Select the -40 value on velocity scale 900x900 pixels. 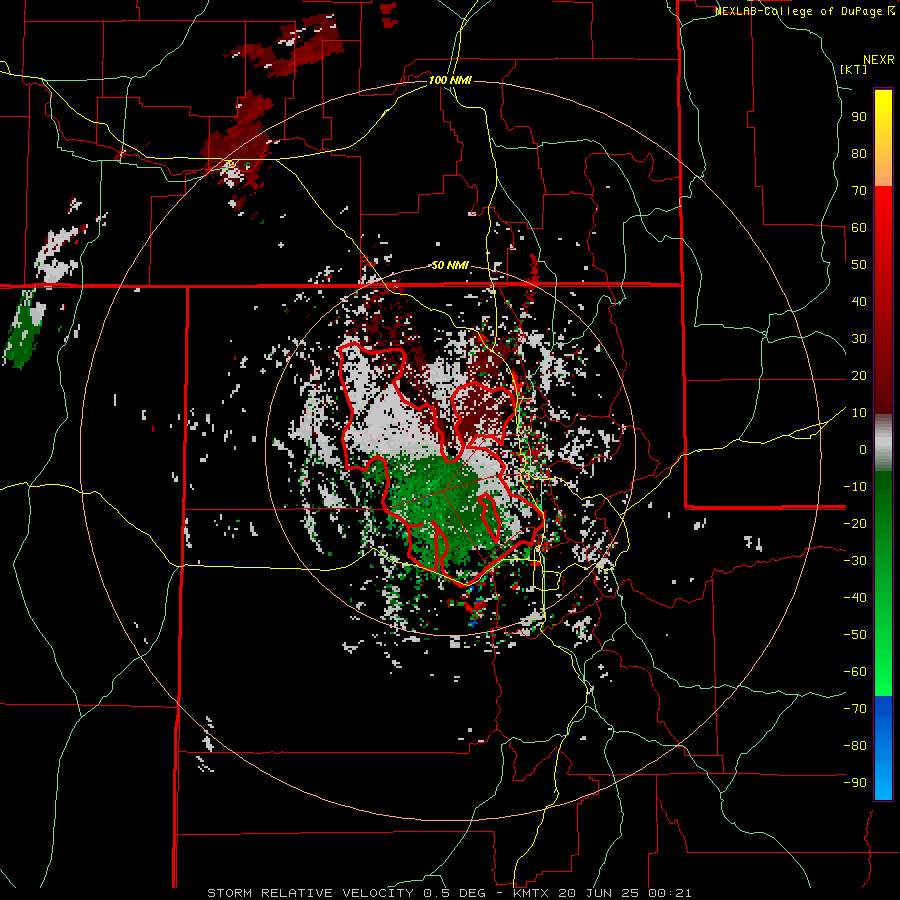pyautogui.click(x=855, y=598)
